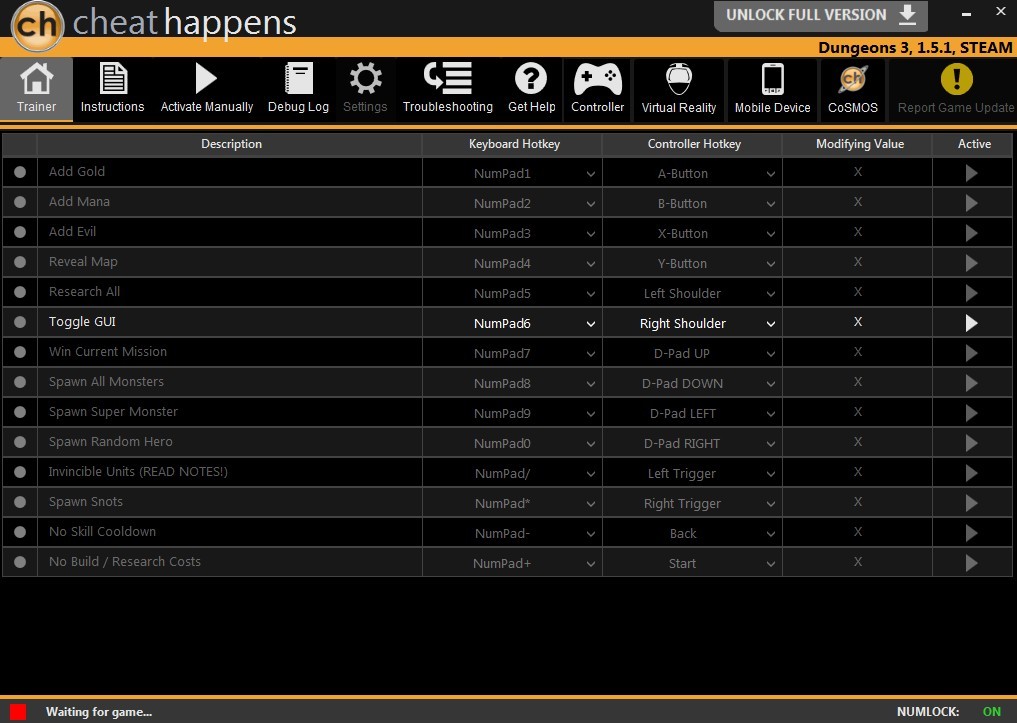The height and width of the screenshot is (723, 1017).
Task: Click the Unlock Full Version button
Action: pyautogui.click(x=820, y=15)
